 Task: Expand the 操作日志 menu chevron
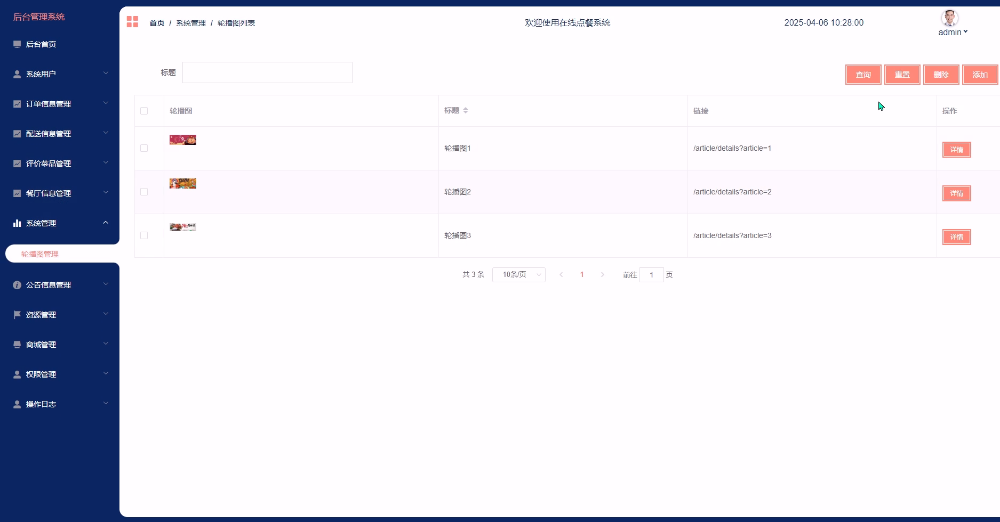106,403
